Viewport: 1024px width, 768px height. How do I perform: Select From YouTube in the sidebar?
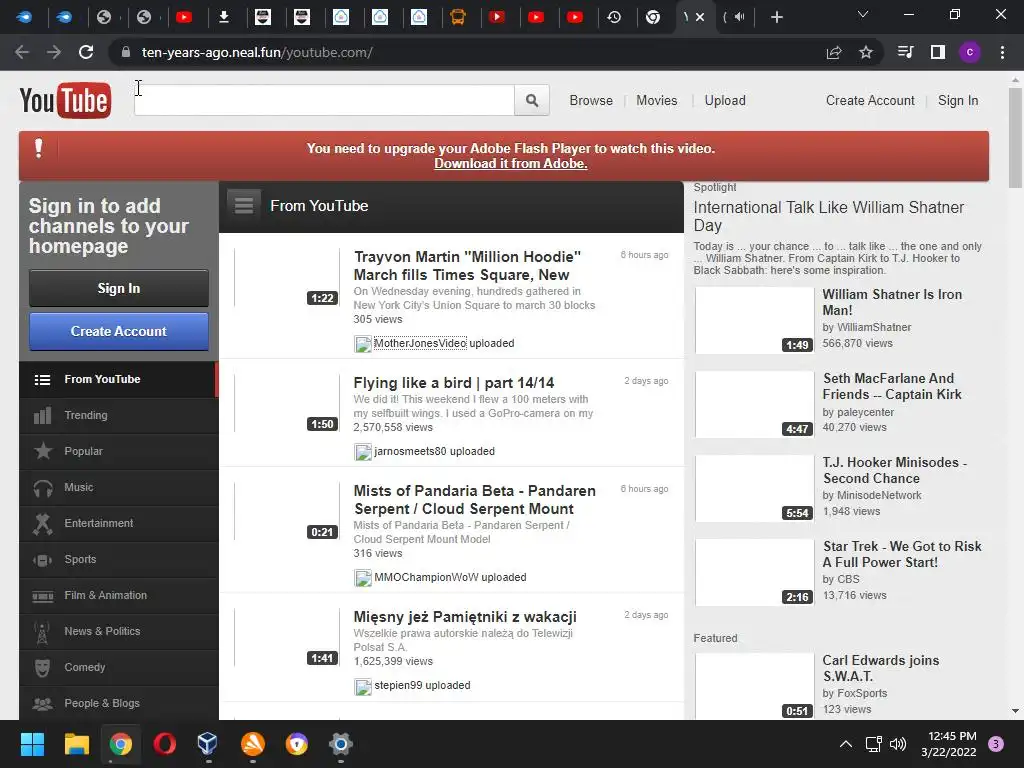118,379
